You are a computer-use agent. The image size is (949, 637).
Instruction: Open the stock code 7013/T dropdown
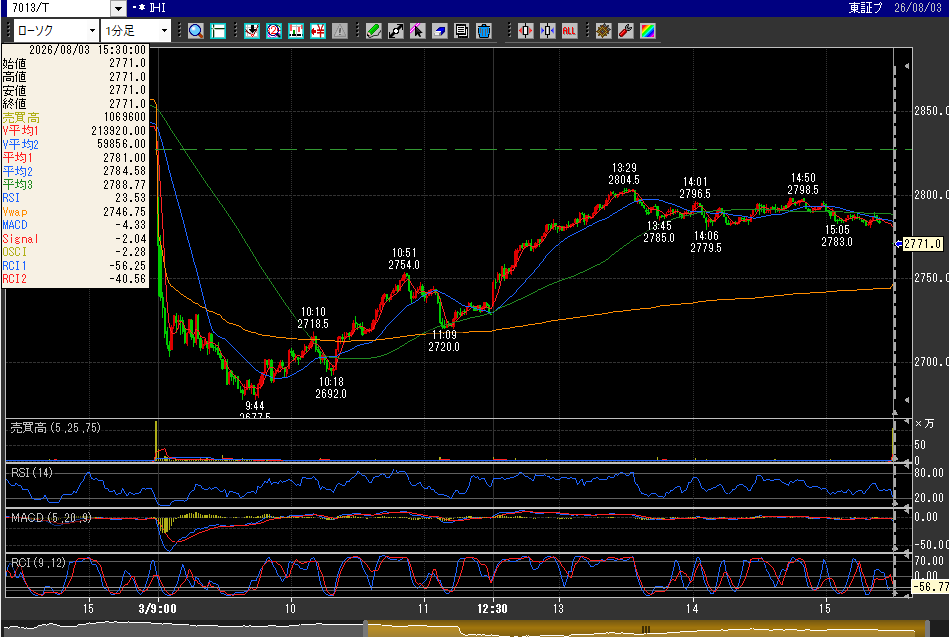(118, 8)
